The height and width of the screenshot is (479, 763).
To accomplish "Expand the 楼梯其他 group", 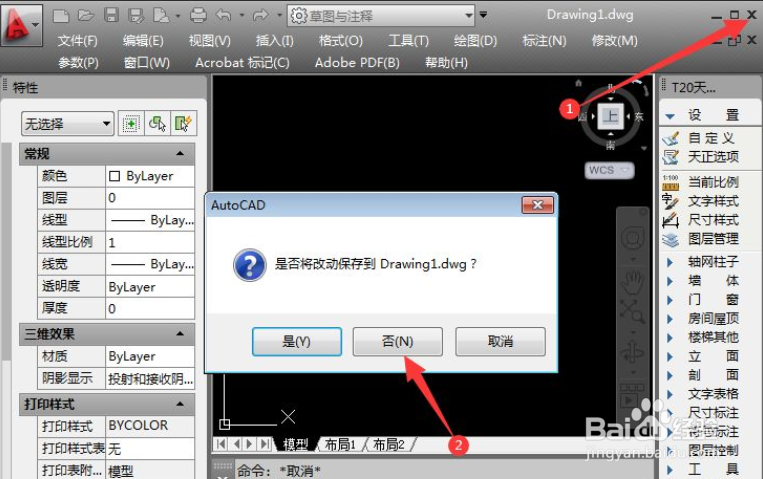I will [x=670, y=337].
